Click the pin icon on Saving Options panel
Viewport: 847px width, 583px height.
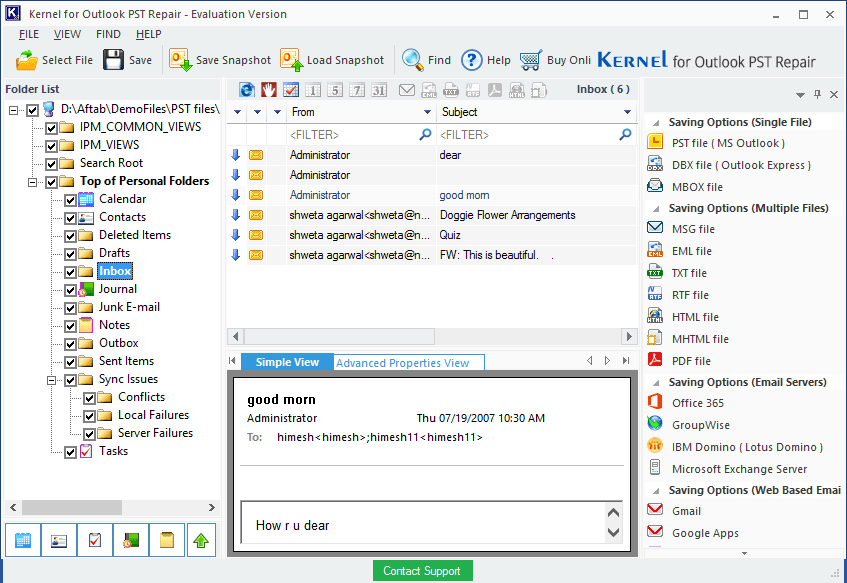[817, 95]
